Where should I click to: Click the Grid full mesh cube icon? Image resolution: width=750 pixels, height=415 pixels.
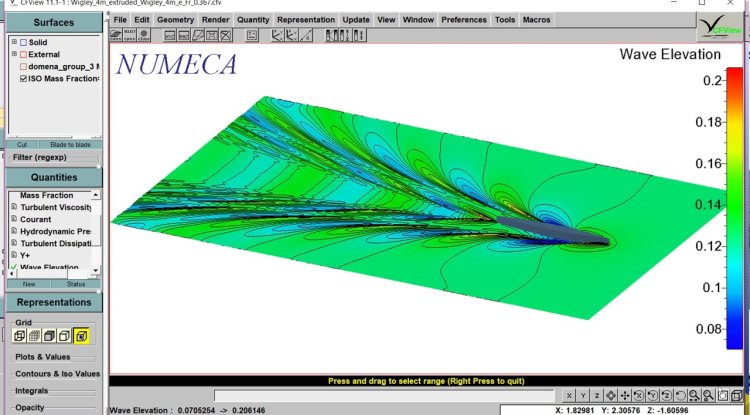34,336
